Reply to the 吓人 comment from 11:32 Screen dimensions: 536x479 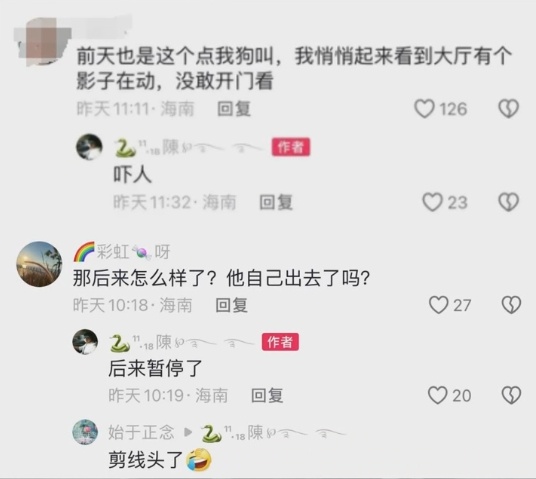click(x=276, y=202)
